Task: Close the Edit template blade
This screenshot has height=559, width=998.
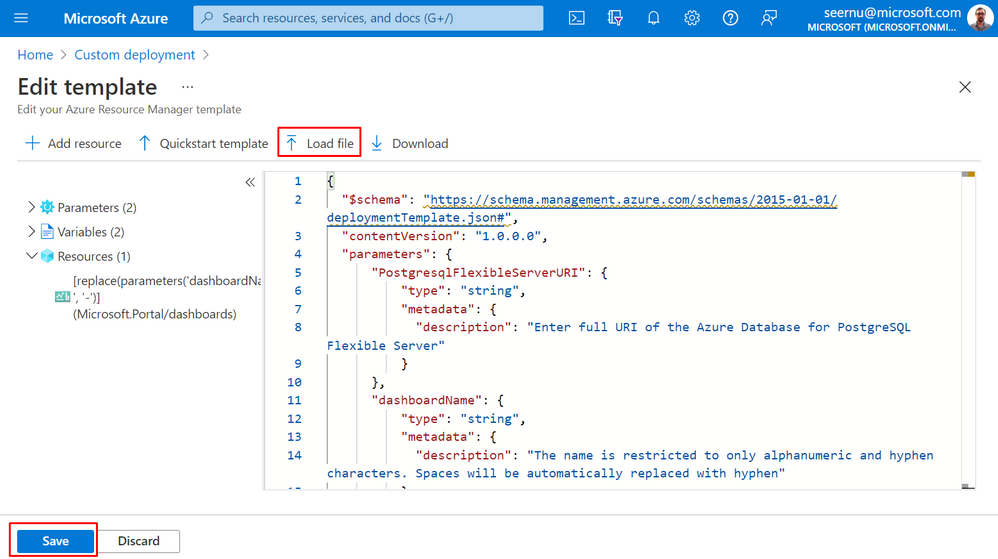Action: click(965, 87)
